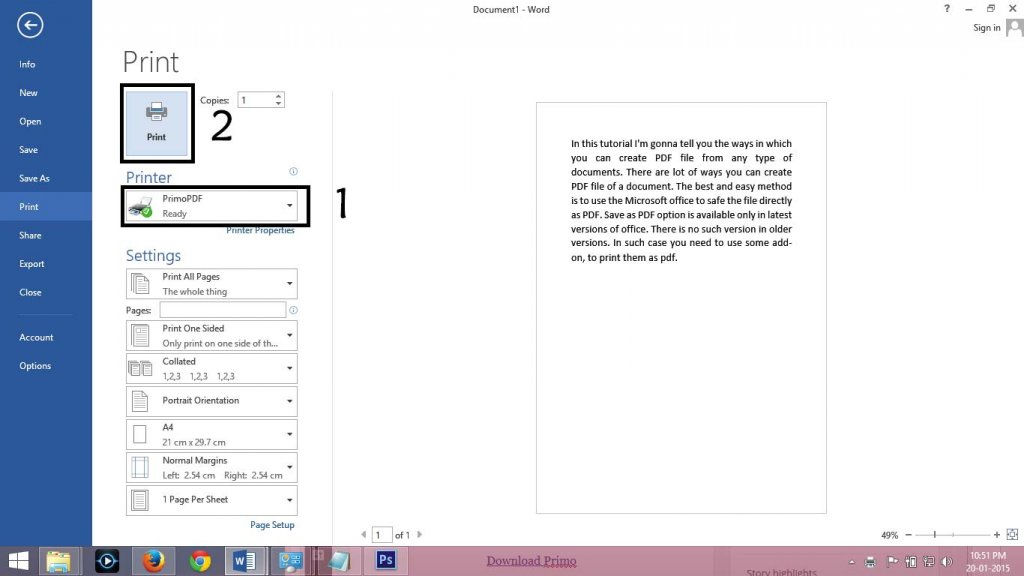The width and height of the screenshot is (1024, 576).
Task: Switch to Word in the taskbar
Action: coord(245,561)
